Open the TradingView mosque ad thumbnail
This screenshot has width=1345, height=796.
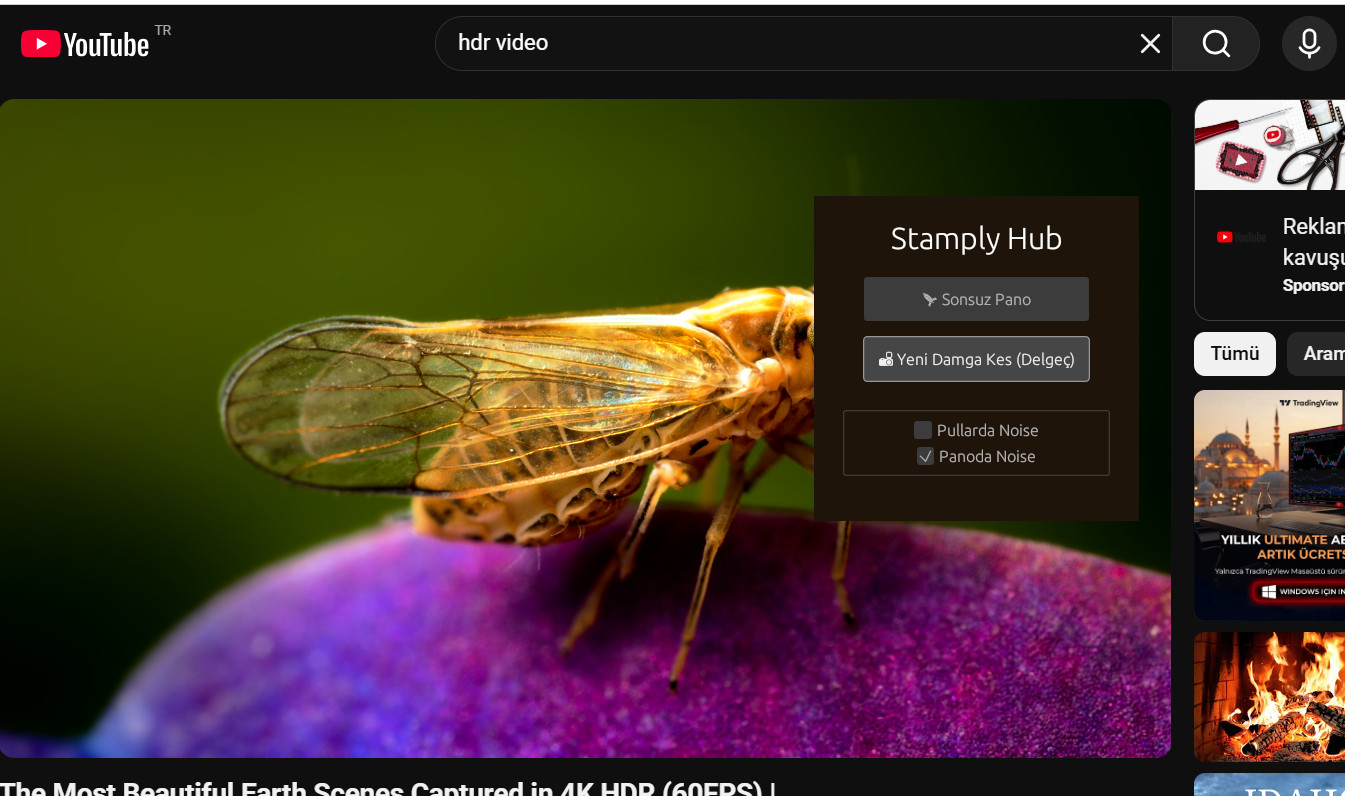tap(1270, 470)
